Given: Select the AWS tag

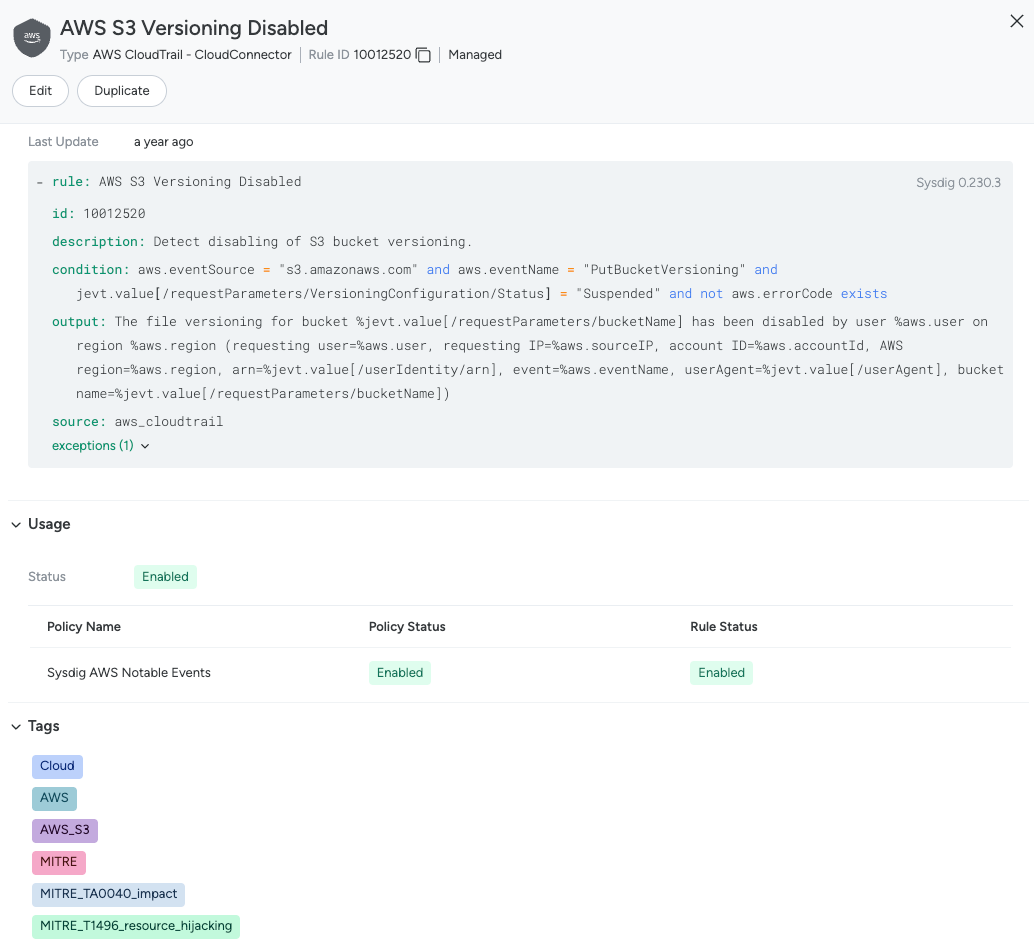Looking at the screenshot, I should 54,798.
